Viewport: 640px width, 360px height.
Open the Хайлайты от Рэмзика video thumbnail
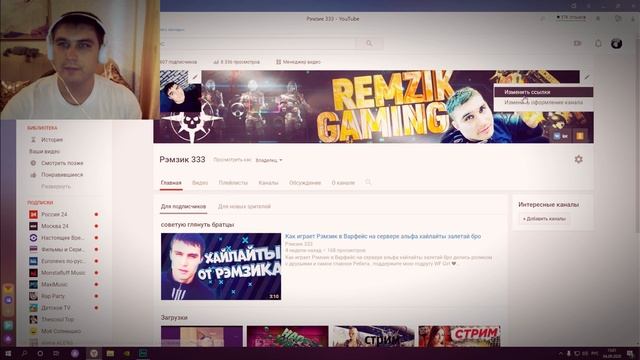coord(221,267)
